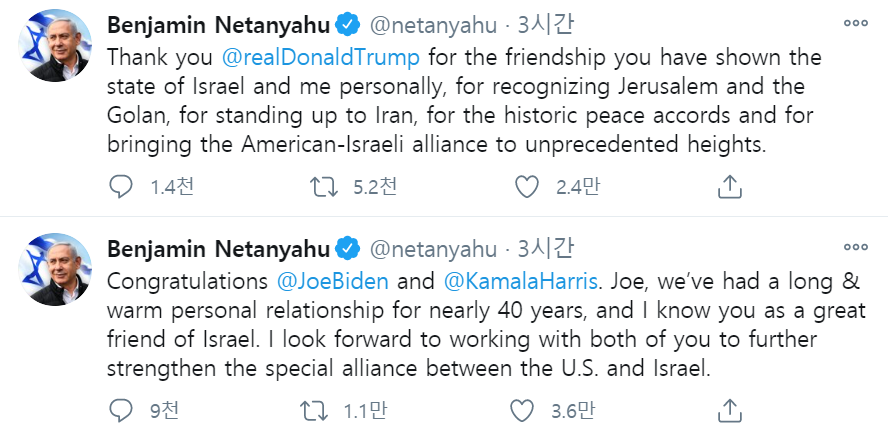The width and height of the screenshot is (888, 433).
Task: Open more options on second tweet
Action: pos(854,247)
